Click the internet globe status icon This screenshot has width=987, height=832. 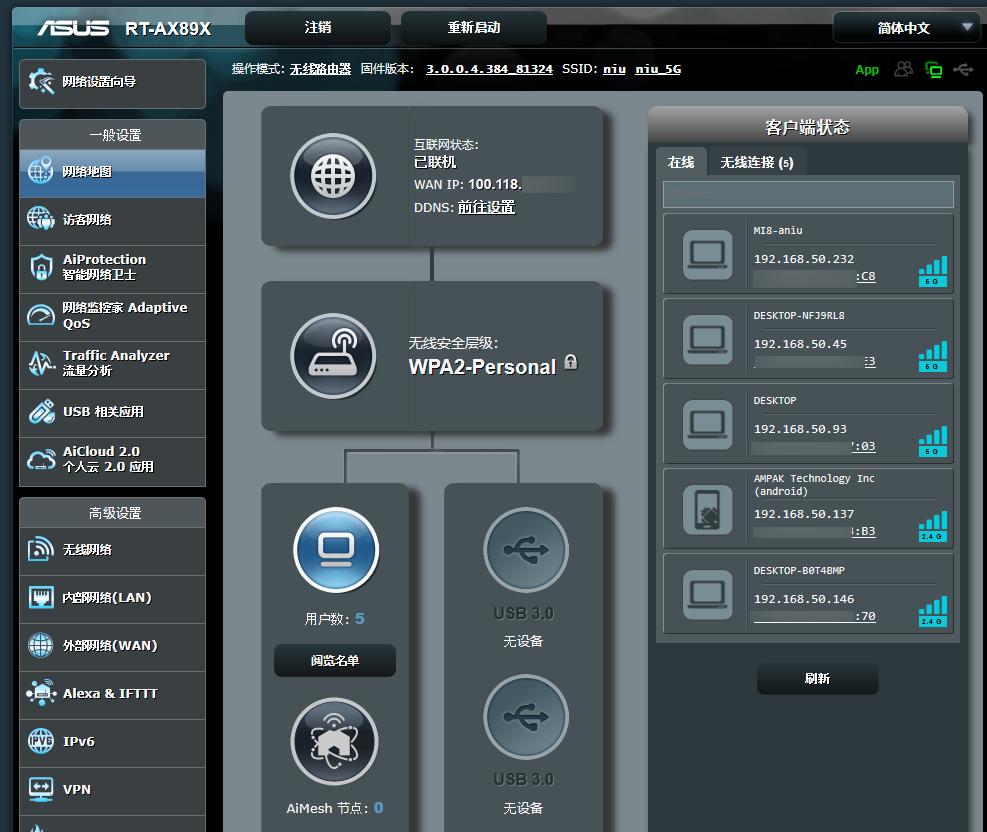[x=333, y=177]
